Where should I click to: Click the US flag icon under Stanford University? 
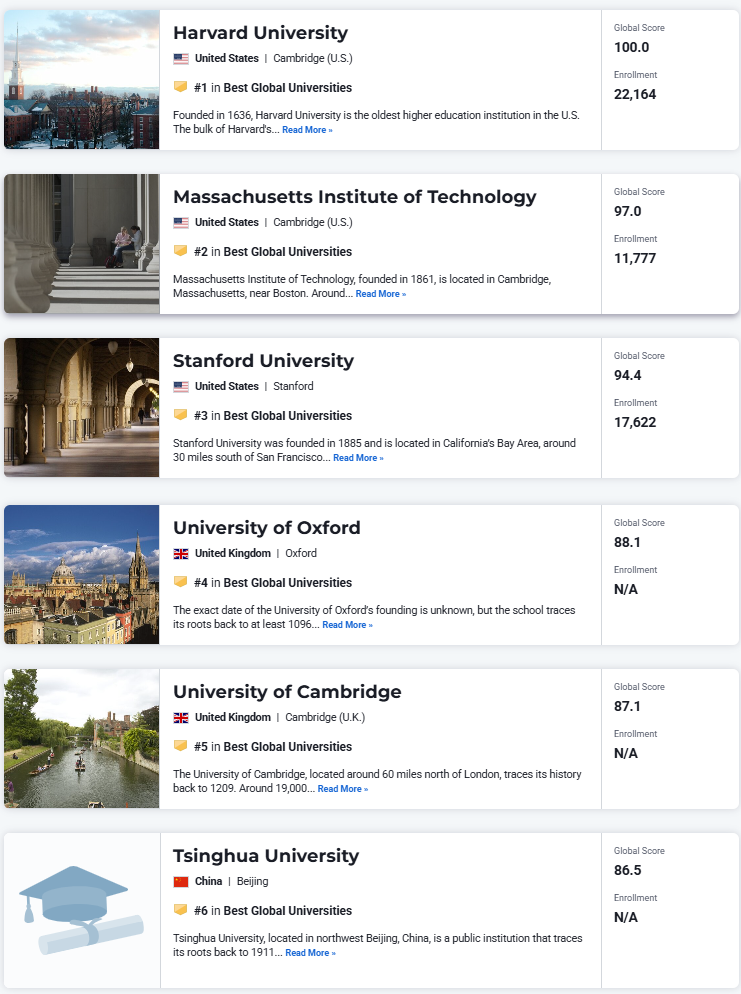click(x=181, y=386)
